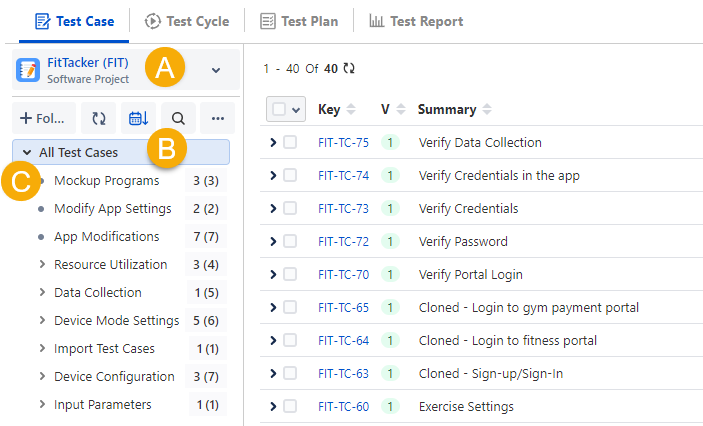Check the box for FIT-TC-70
The height and width of the screenshot is (426, 703).
[290, 274]
